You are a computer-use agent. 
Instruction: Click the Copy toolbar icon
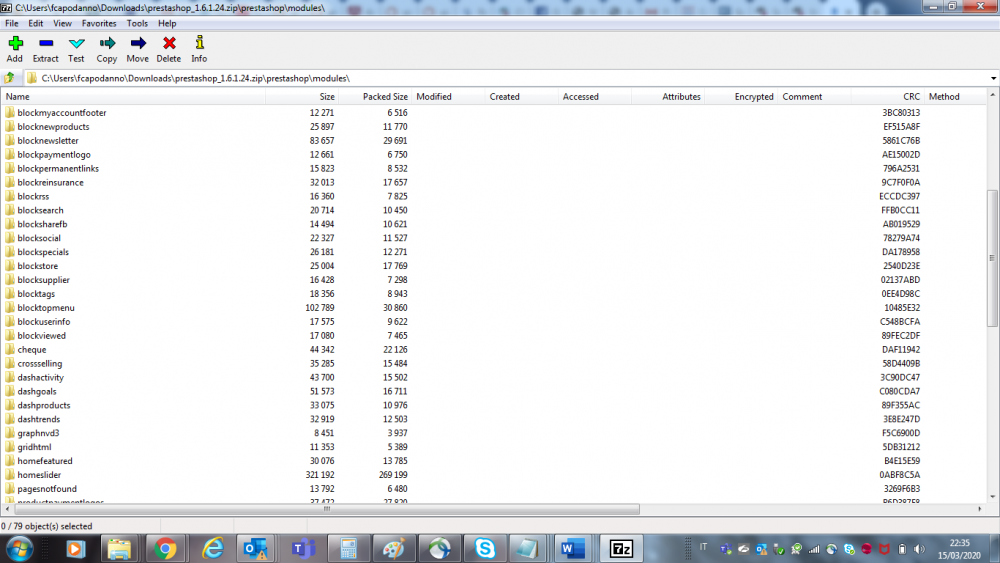107,43
